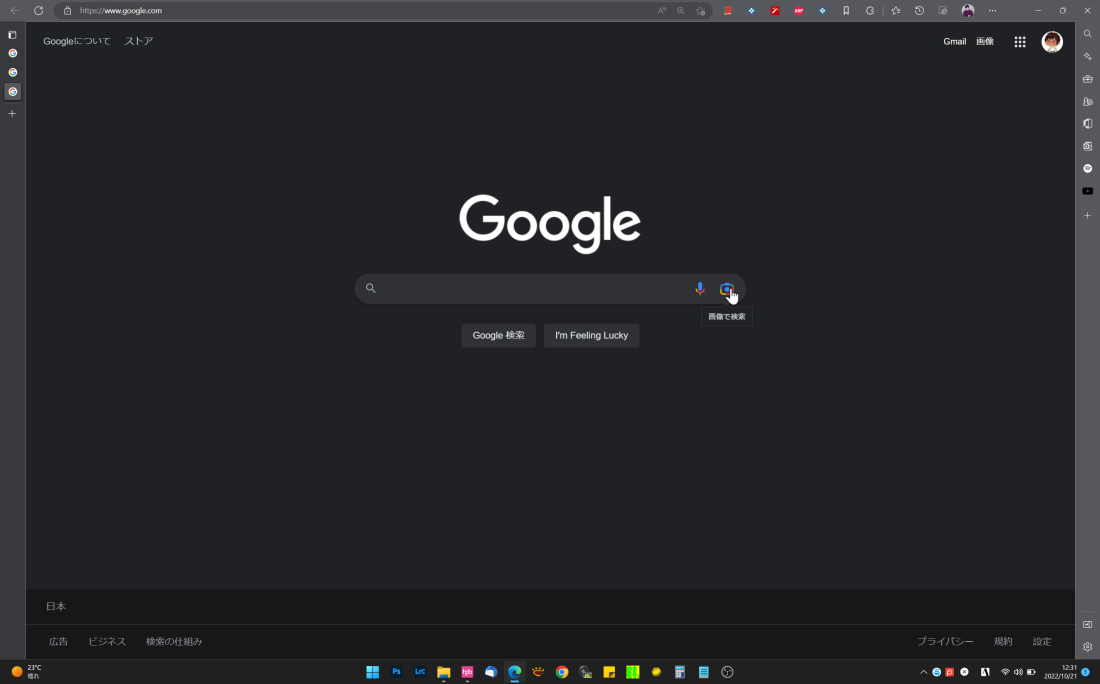Open Lightroom Classic from the taskbar
Image resolution: width=1100 pixels, height=684 pixels.
pos(420,671)
